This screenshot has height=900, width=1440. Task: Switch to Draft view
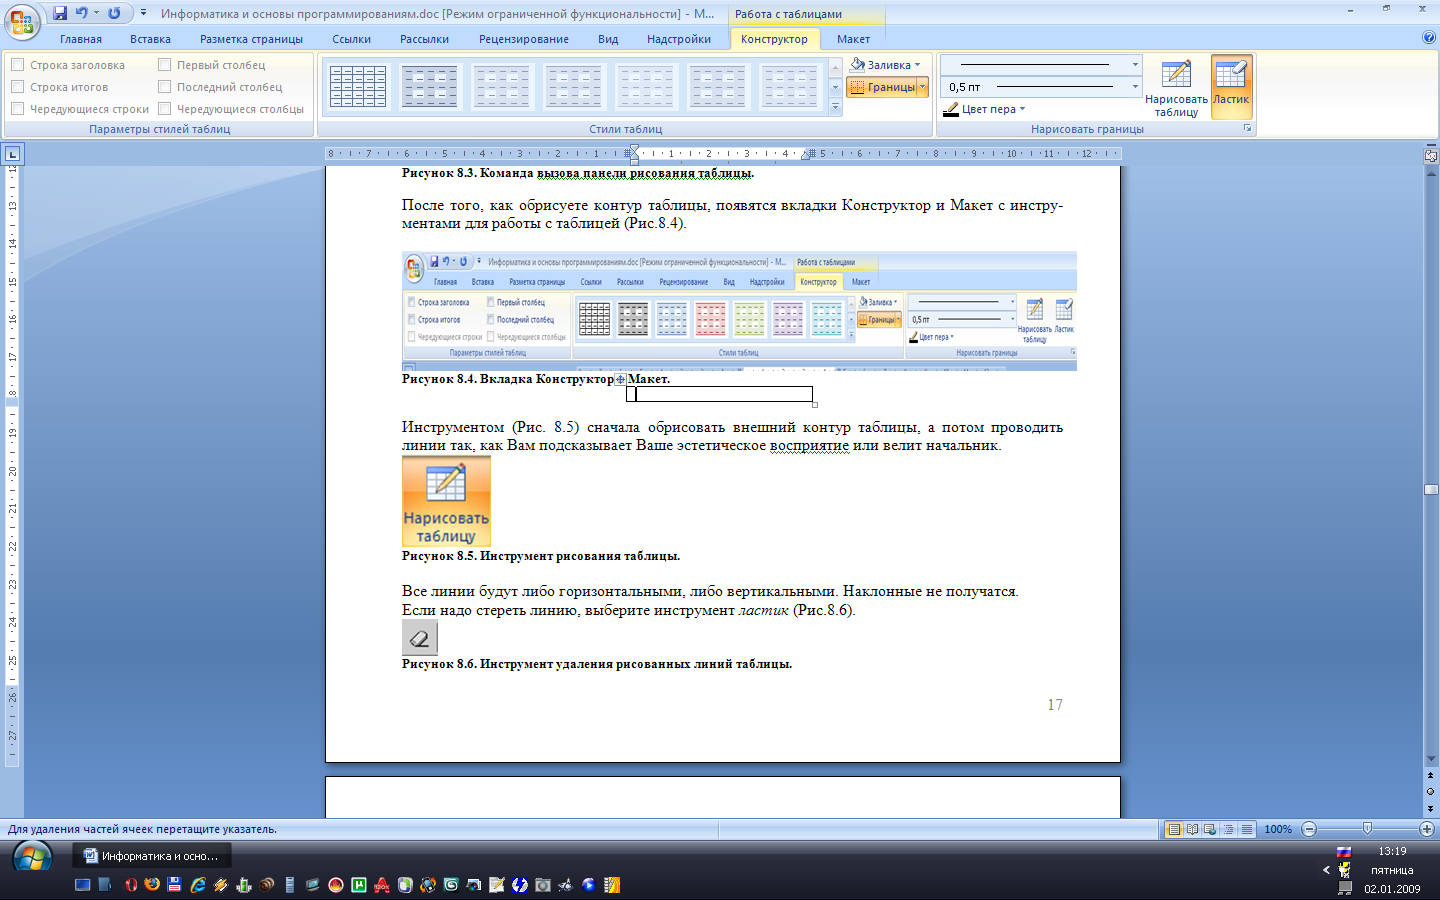[1246, 829]
